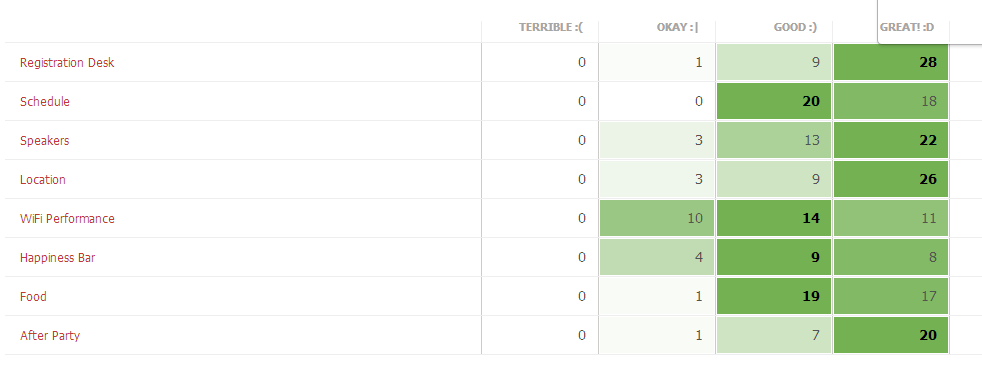Click the WiFi Performance label
This screenshot has width=982, height=382.
(67, 219)
